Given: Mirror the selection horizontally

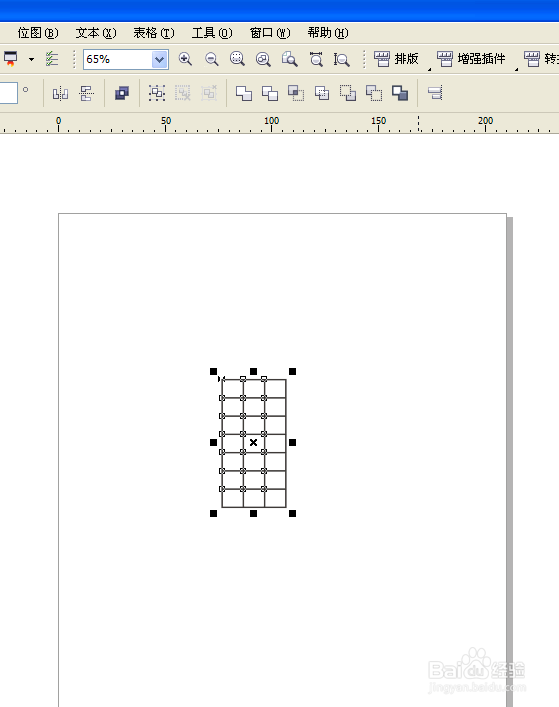Looking at the screenshot, I should point(60,93).
